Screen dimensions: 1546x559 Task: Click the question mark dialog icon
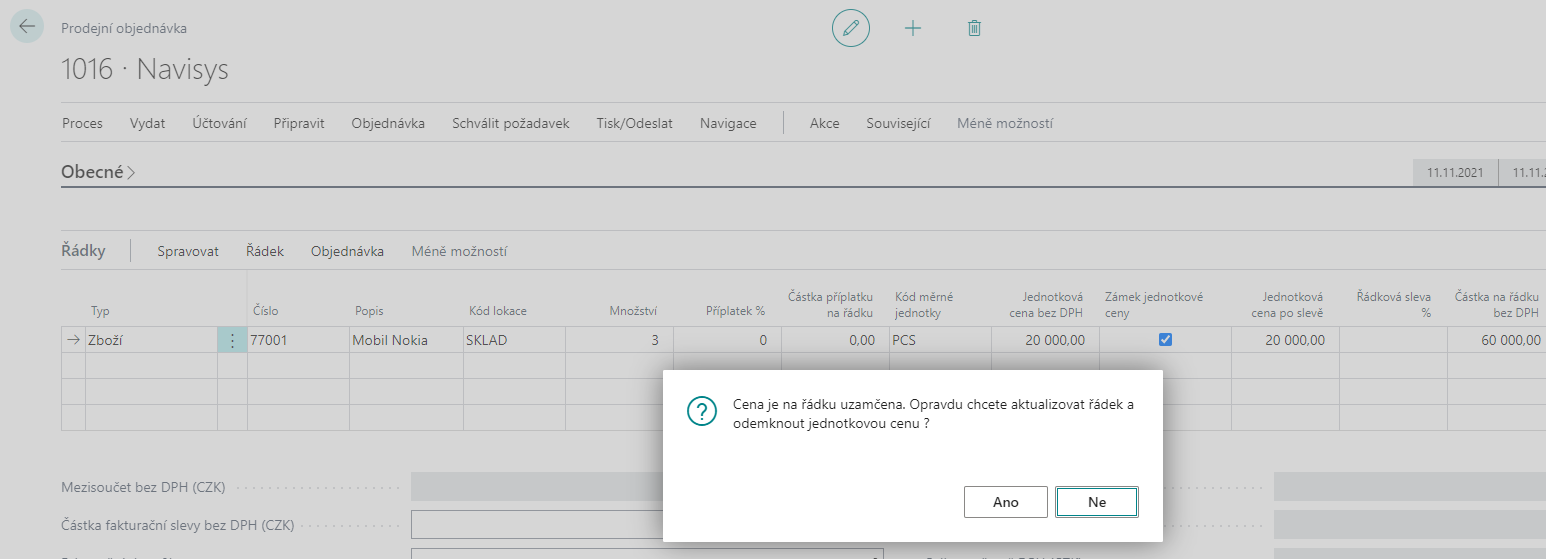tap(702, 411)
